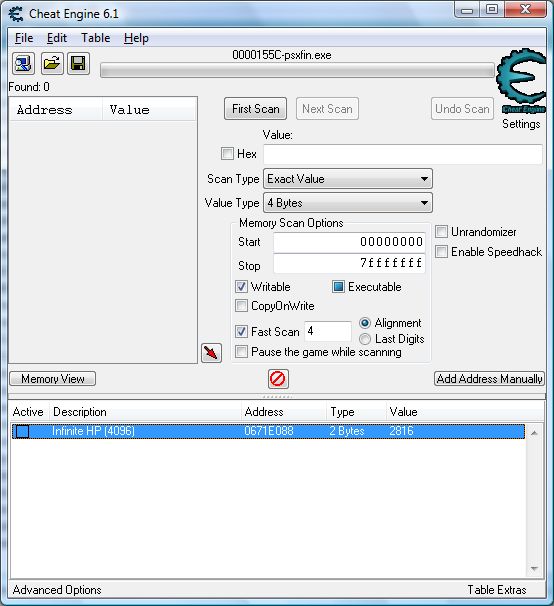Toggle the Executable checkbox
The height and width of the screenshot is (606, 554).
pos(338,287)
